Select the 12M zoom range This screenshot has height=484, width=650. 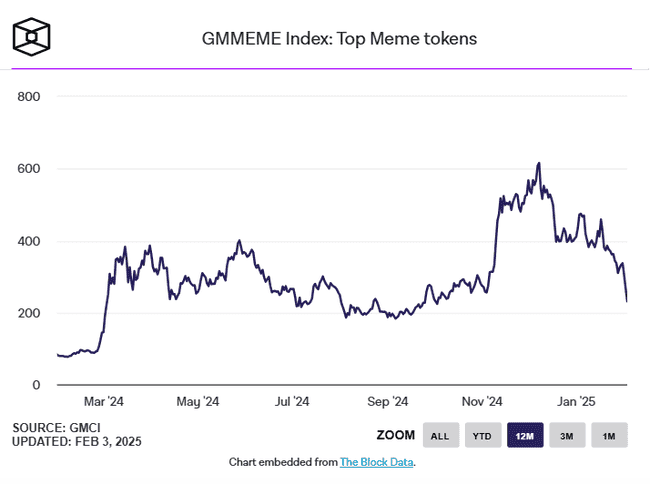click(524, 435)
